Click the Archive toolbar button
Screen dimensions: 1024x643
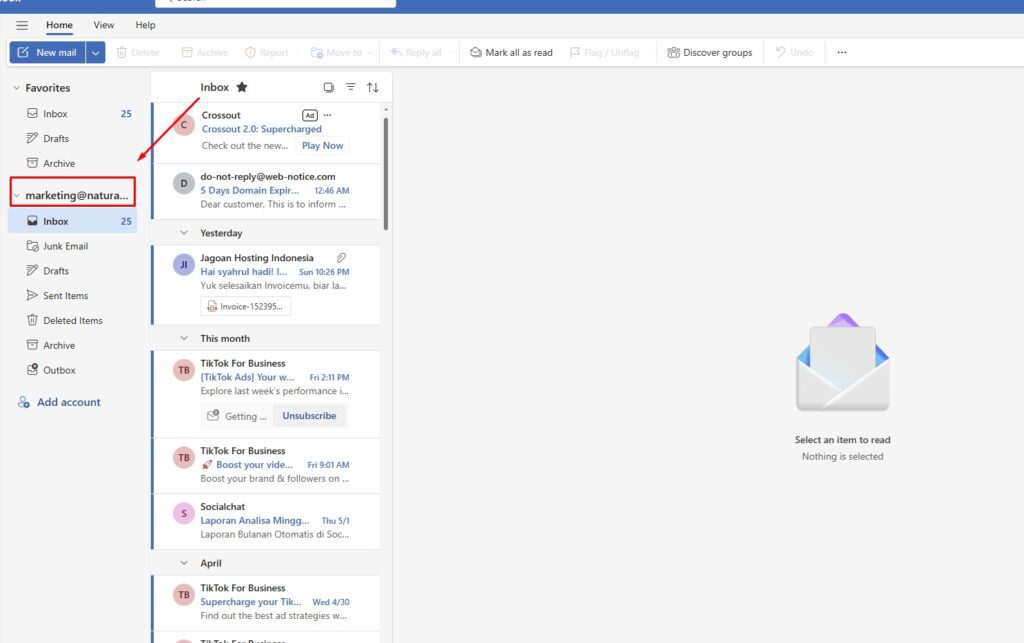[205, 52]
